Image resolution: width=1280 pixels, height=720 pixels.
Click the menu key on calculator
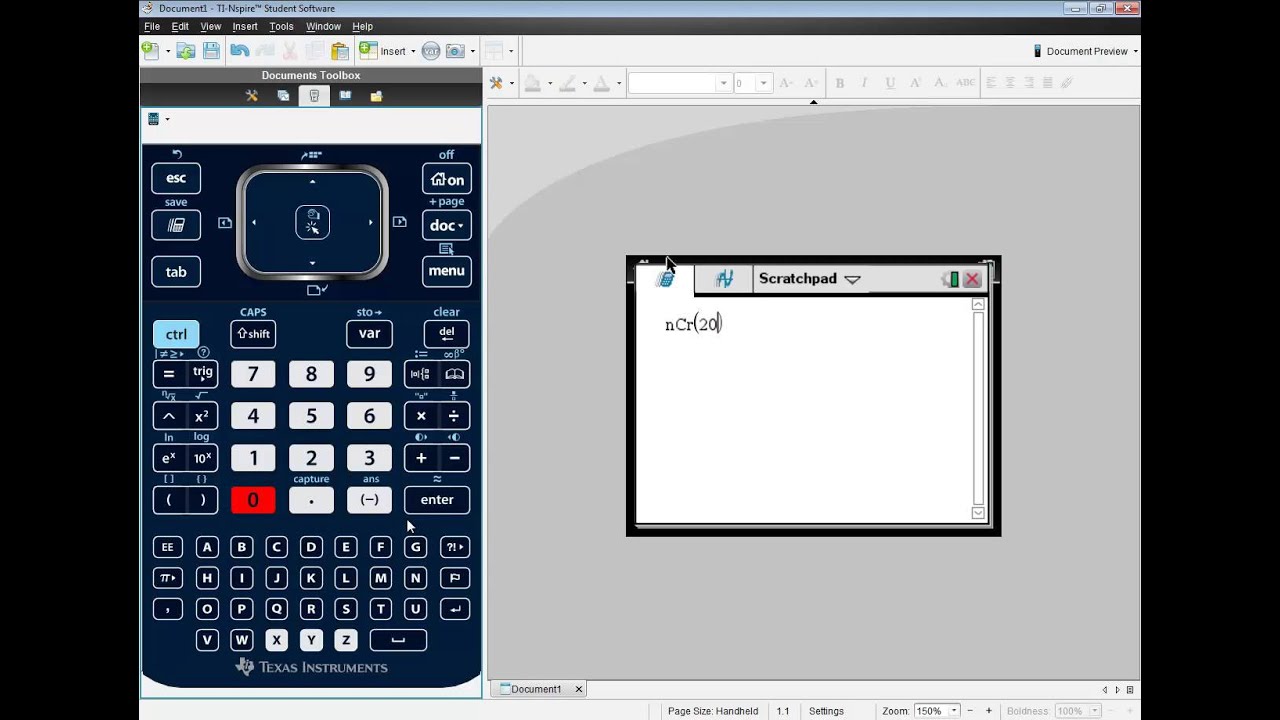(x=446, y=271)
